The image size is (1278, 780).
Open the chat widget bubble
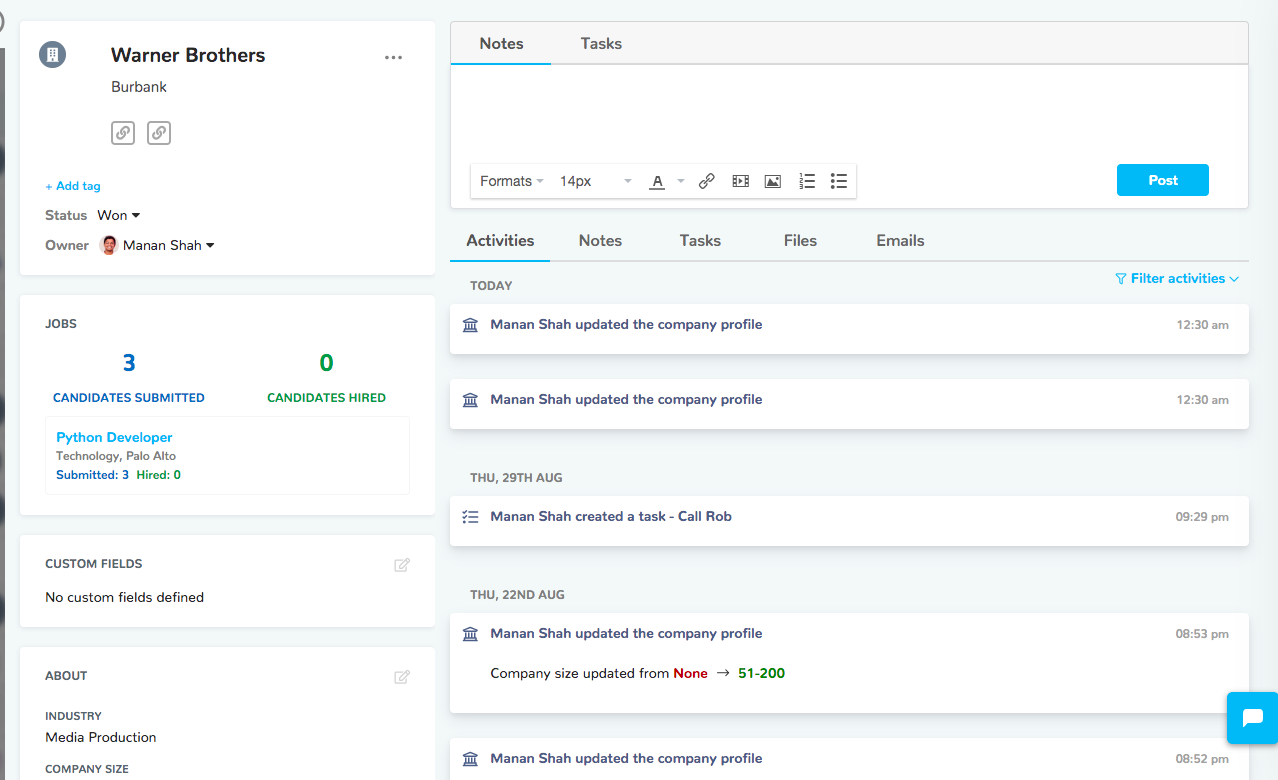(x=1252, y=717)
